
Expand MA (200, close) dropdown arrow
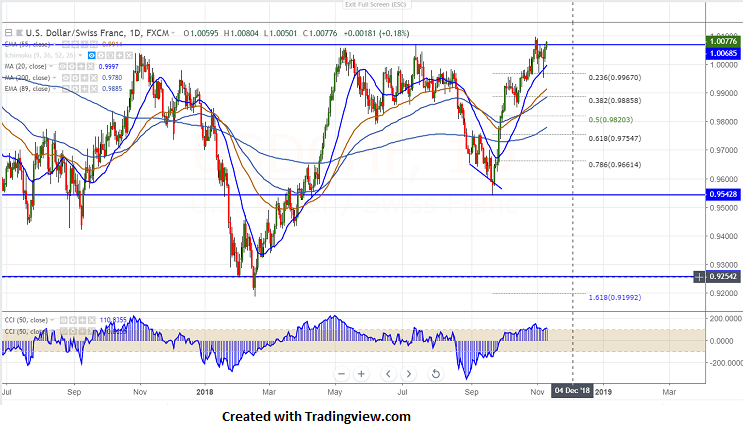54,78
